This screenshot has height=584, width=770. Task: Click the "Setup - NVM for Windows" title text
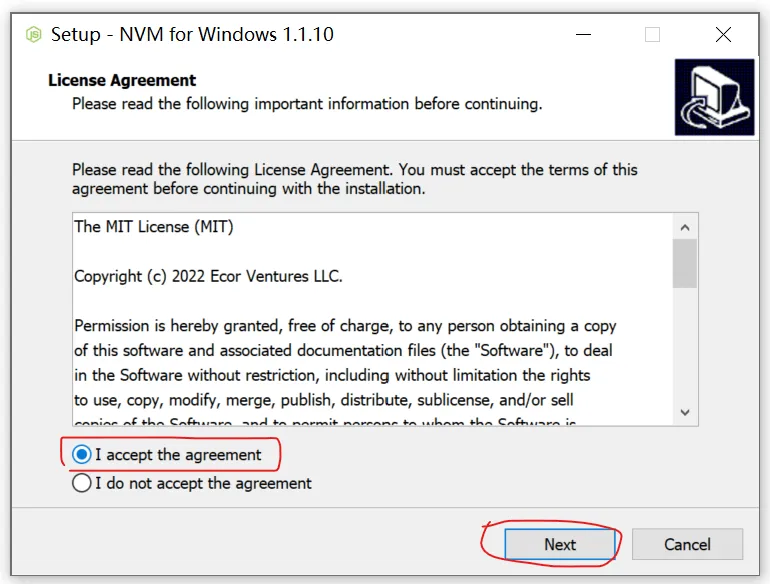pyautogui.click(x=192, y=35)
